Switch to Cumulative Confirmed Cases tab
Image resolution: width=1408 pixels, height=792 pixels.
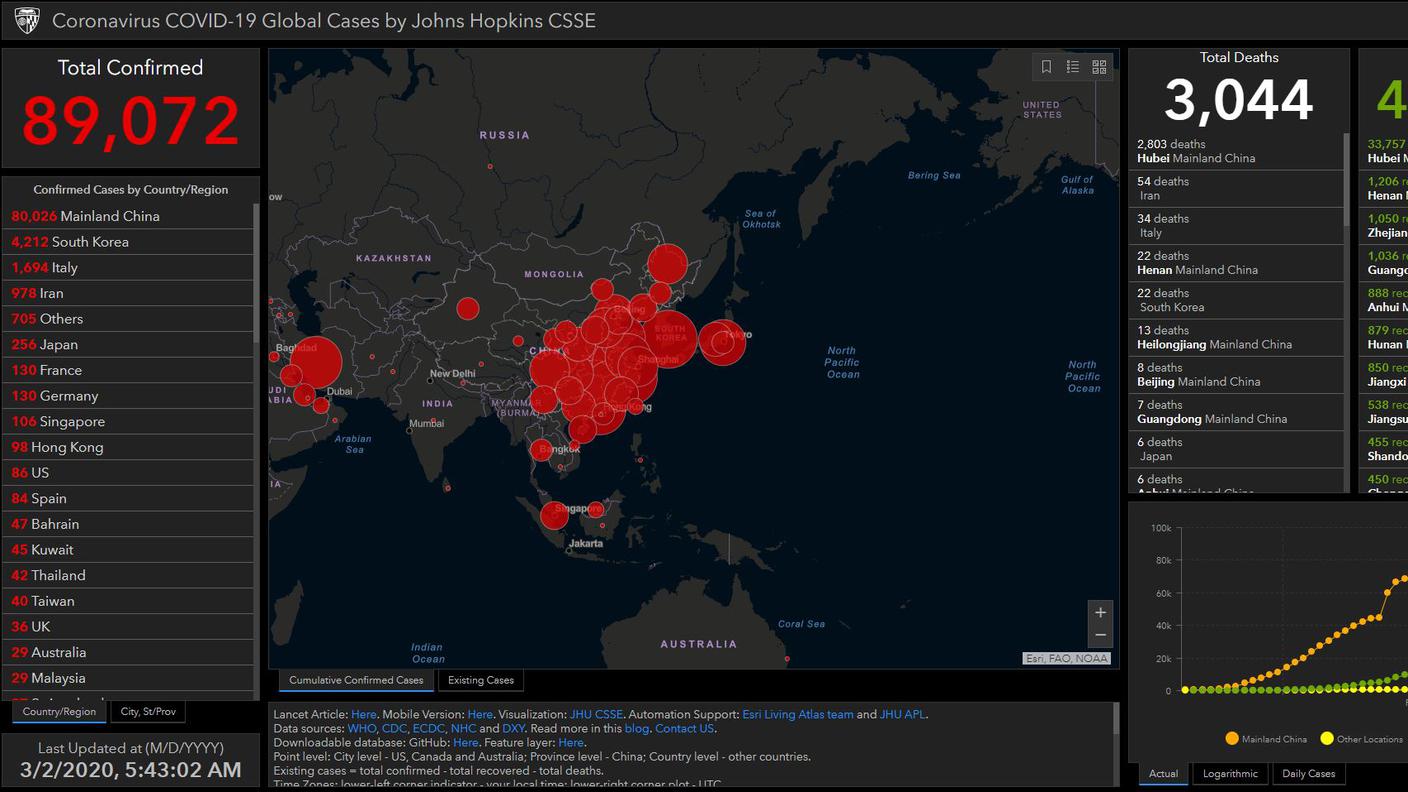click(x=356, y=680)
